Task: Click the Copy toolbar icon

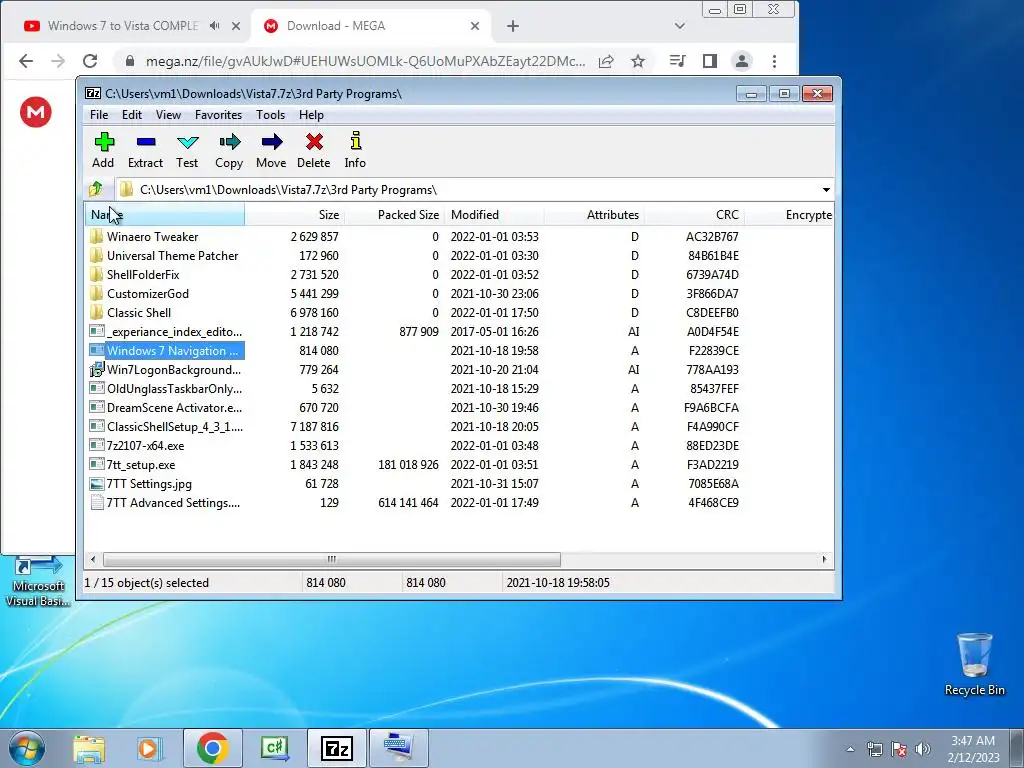Action: [229, 151]
